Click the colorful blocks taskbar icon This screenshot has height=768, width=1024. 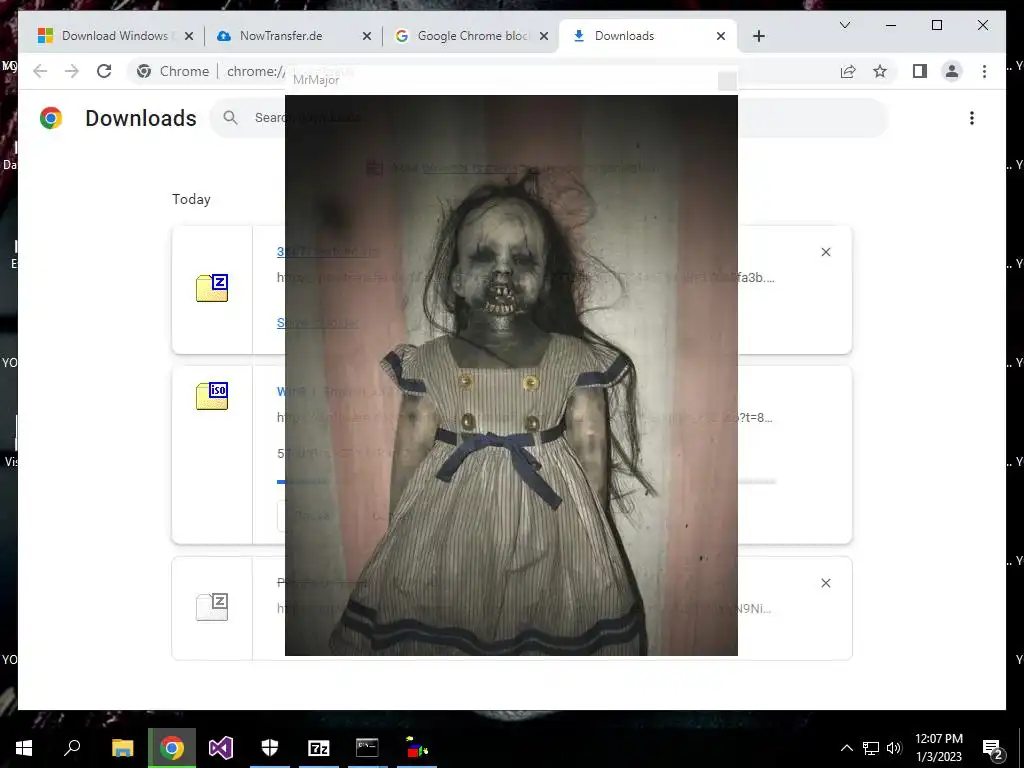(417, 748)
